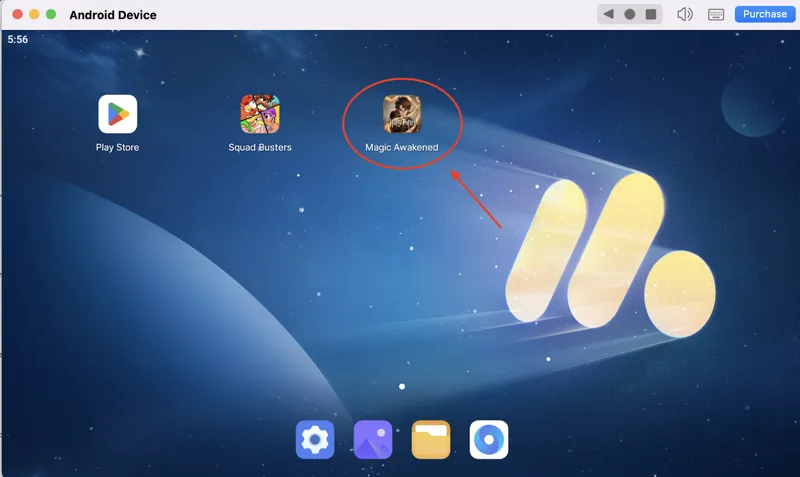Click the 5:56 clock in status bar
This screenshot has height=477, width=800.
18,40
